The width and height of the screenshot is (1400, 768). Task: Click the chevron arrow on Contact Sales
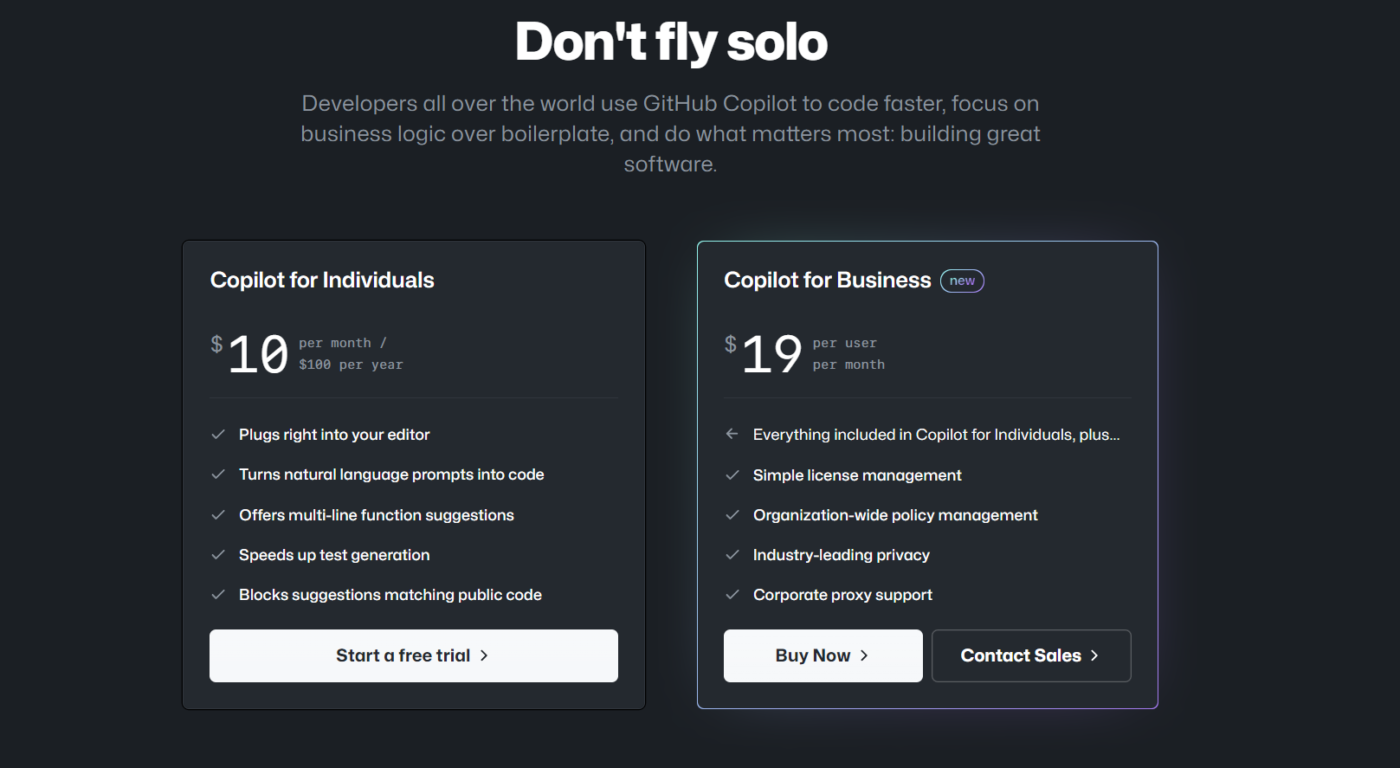click(x=1094, y=656)
